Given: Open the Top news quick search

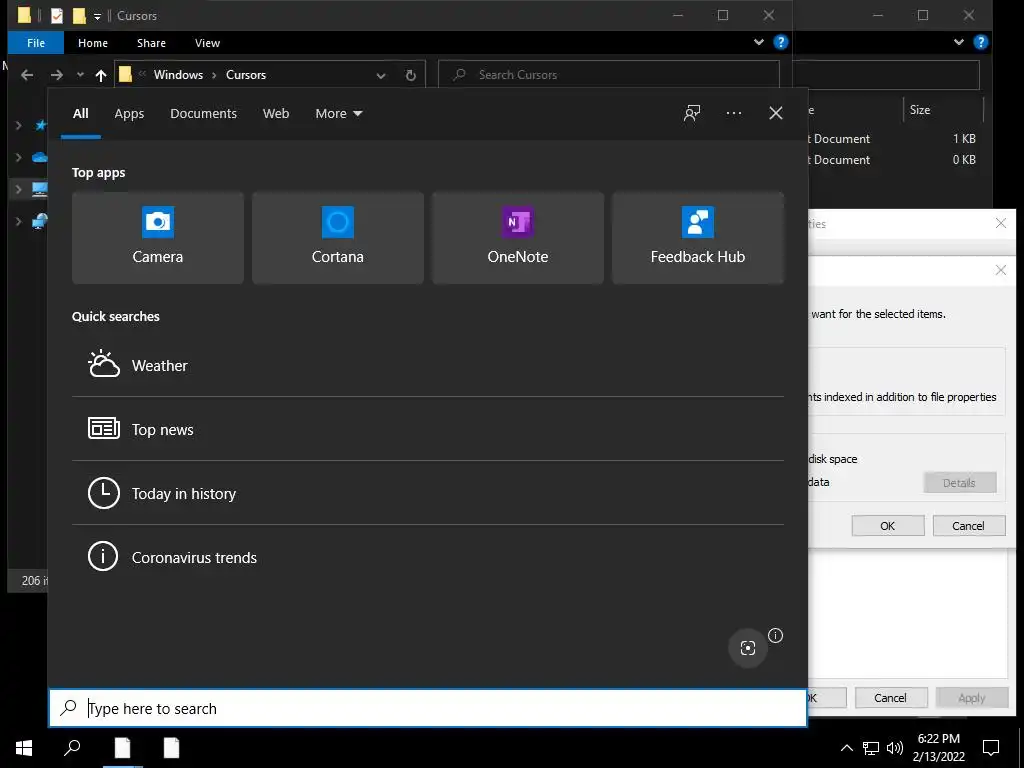Looking at the screenshot, I should point(428,429).
